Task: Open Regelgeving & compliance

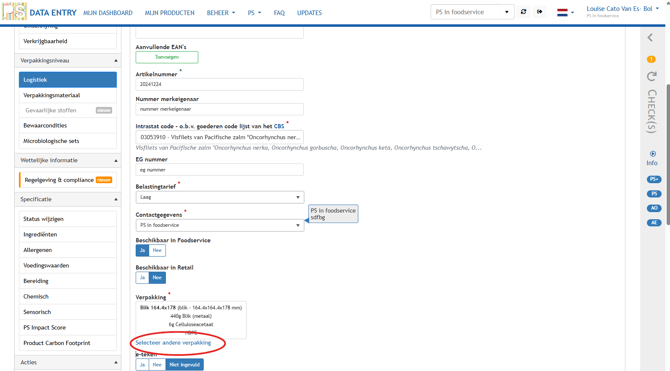Action: click(68, 180)
